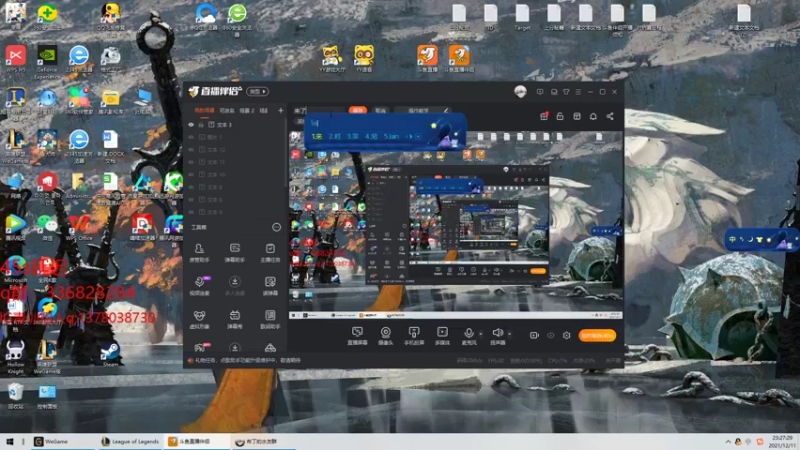
Task: Click the orange start-live button
Action: [x=597, y=335]
